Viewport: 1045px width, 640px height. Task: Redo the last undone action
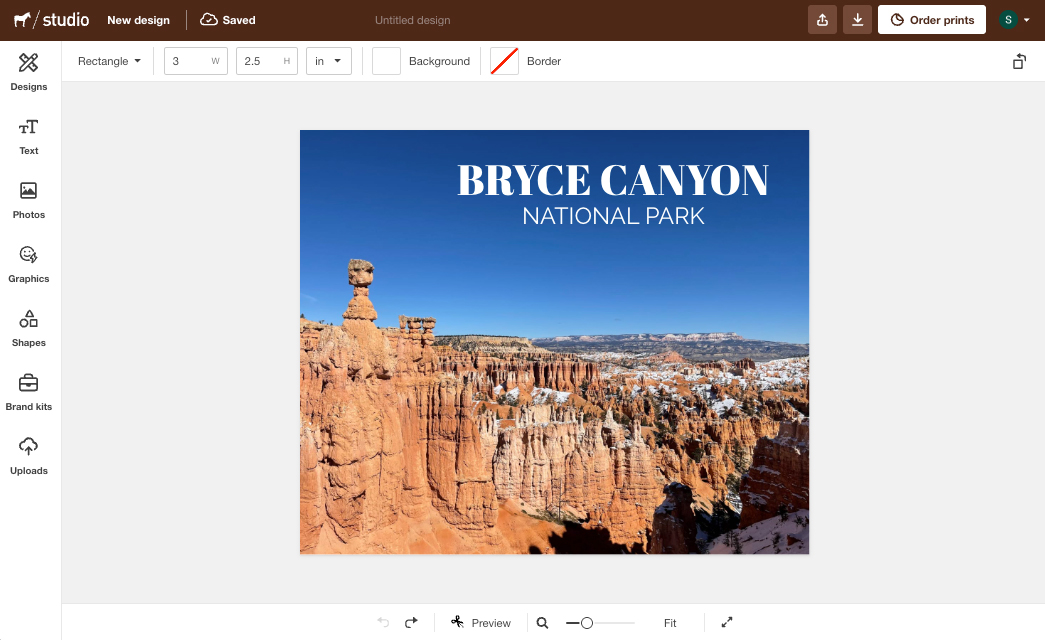click(x=410, y=622)
